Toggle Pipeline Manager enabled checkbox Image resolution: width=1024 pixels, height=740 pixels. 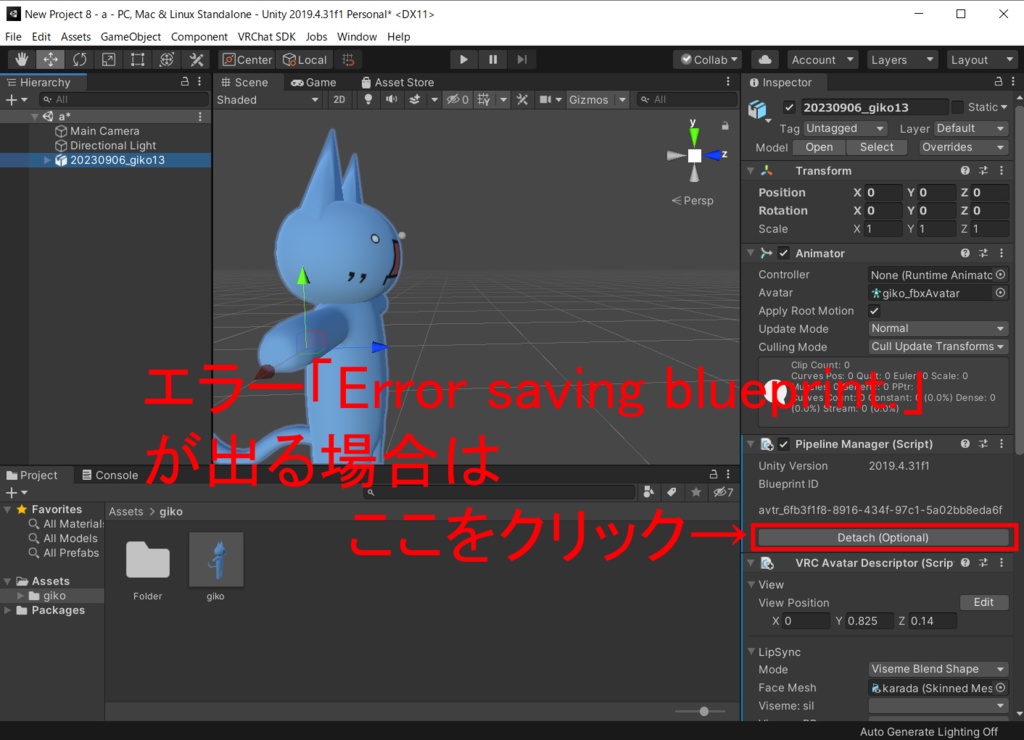[x=784, y=444]
